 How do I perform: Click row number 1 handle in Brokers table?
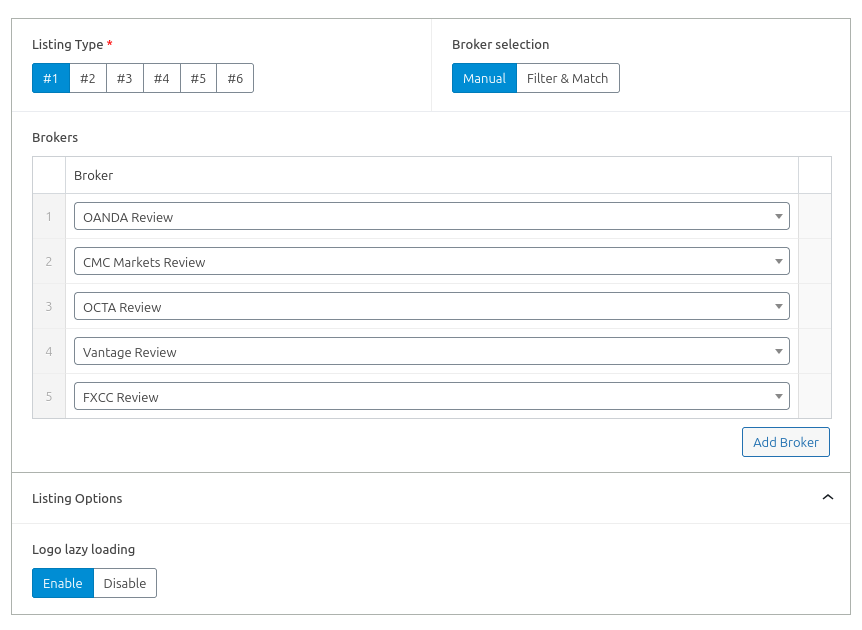coord(49,217)
